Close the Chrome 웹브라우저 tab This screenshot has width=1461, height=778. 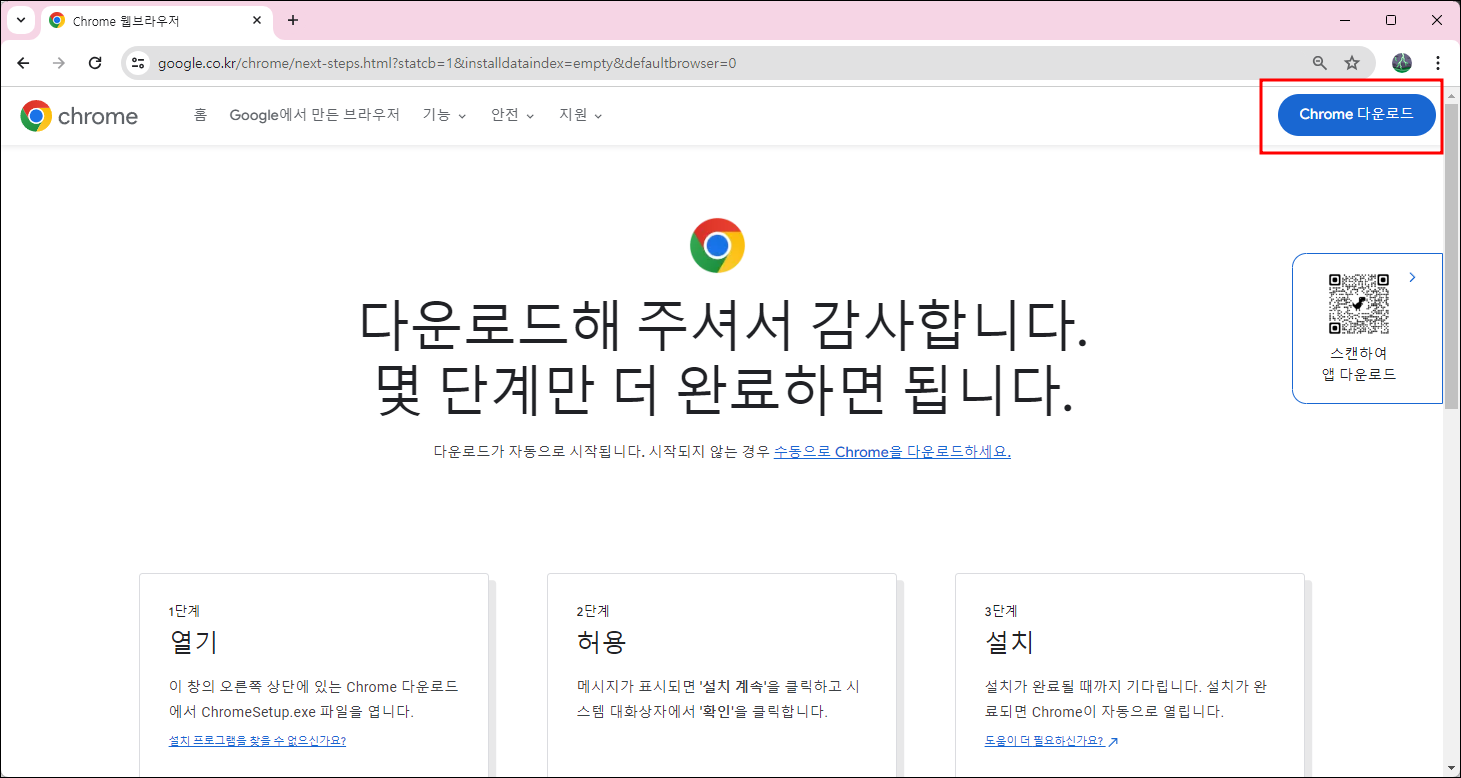(x=257, y=20)
